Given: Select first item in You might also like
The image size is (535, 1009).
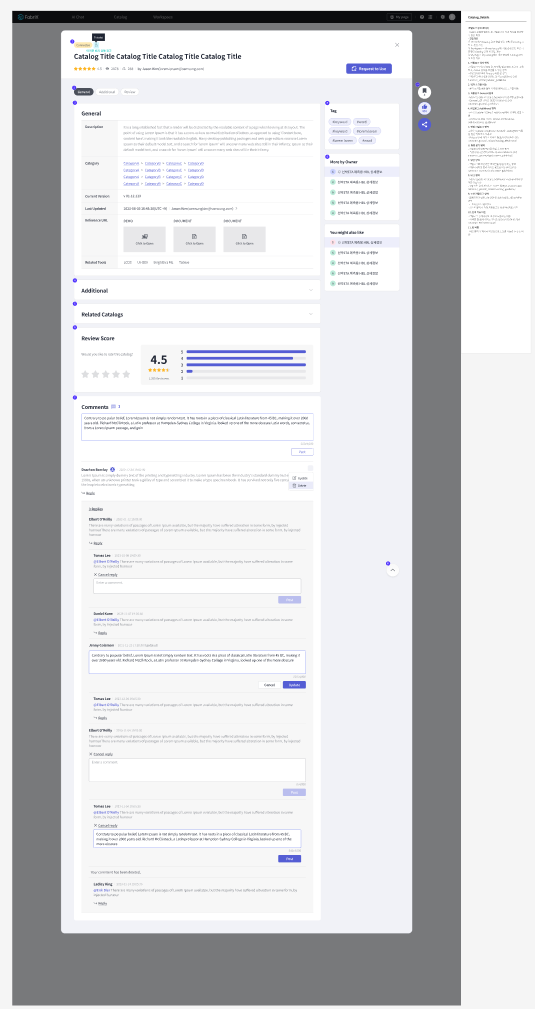Looking at the screenshot, I should coord(362,243).
